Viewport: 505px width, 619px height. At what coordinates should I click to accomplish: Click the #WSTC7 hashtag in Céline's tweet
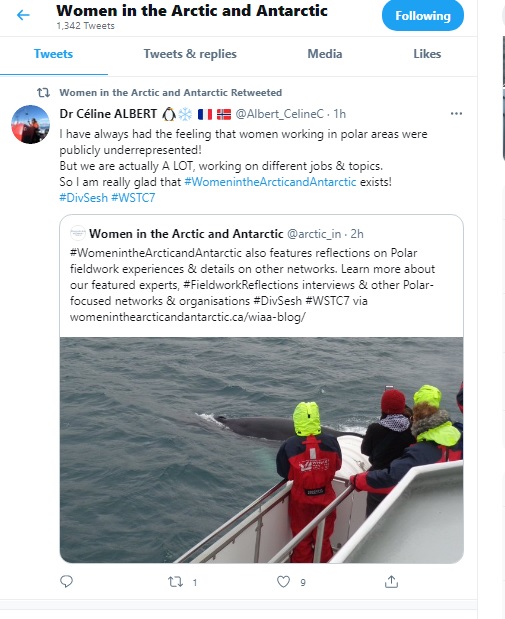tap(133, 198)
